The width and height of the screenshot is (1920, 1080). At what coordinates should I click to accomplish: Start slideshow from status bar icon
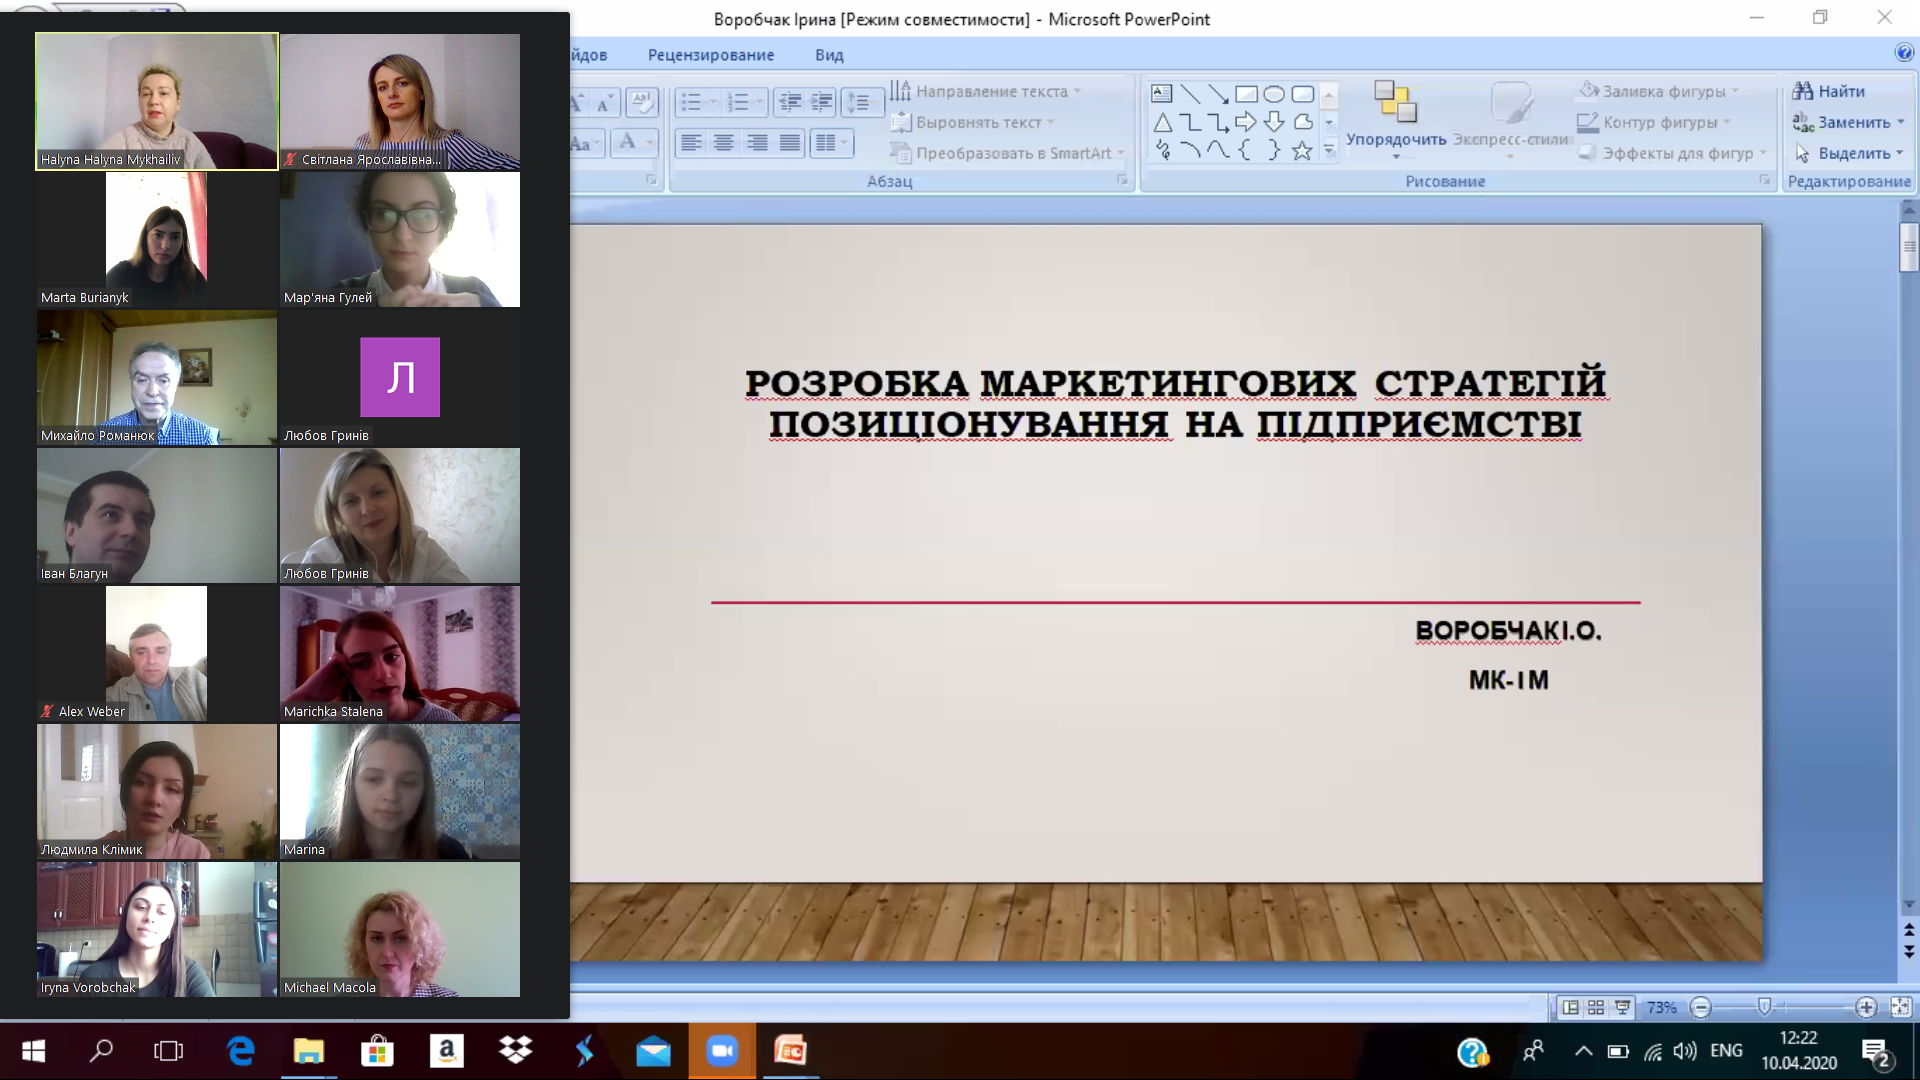[1622, 1007]
